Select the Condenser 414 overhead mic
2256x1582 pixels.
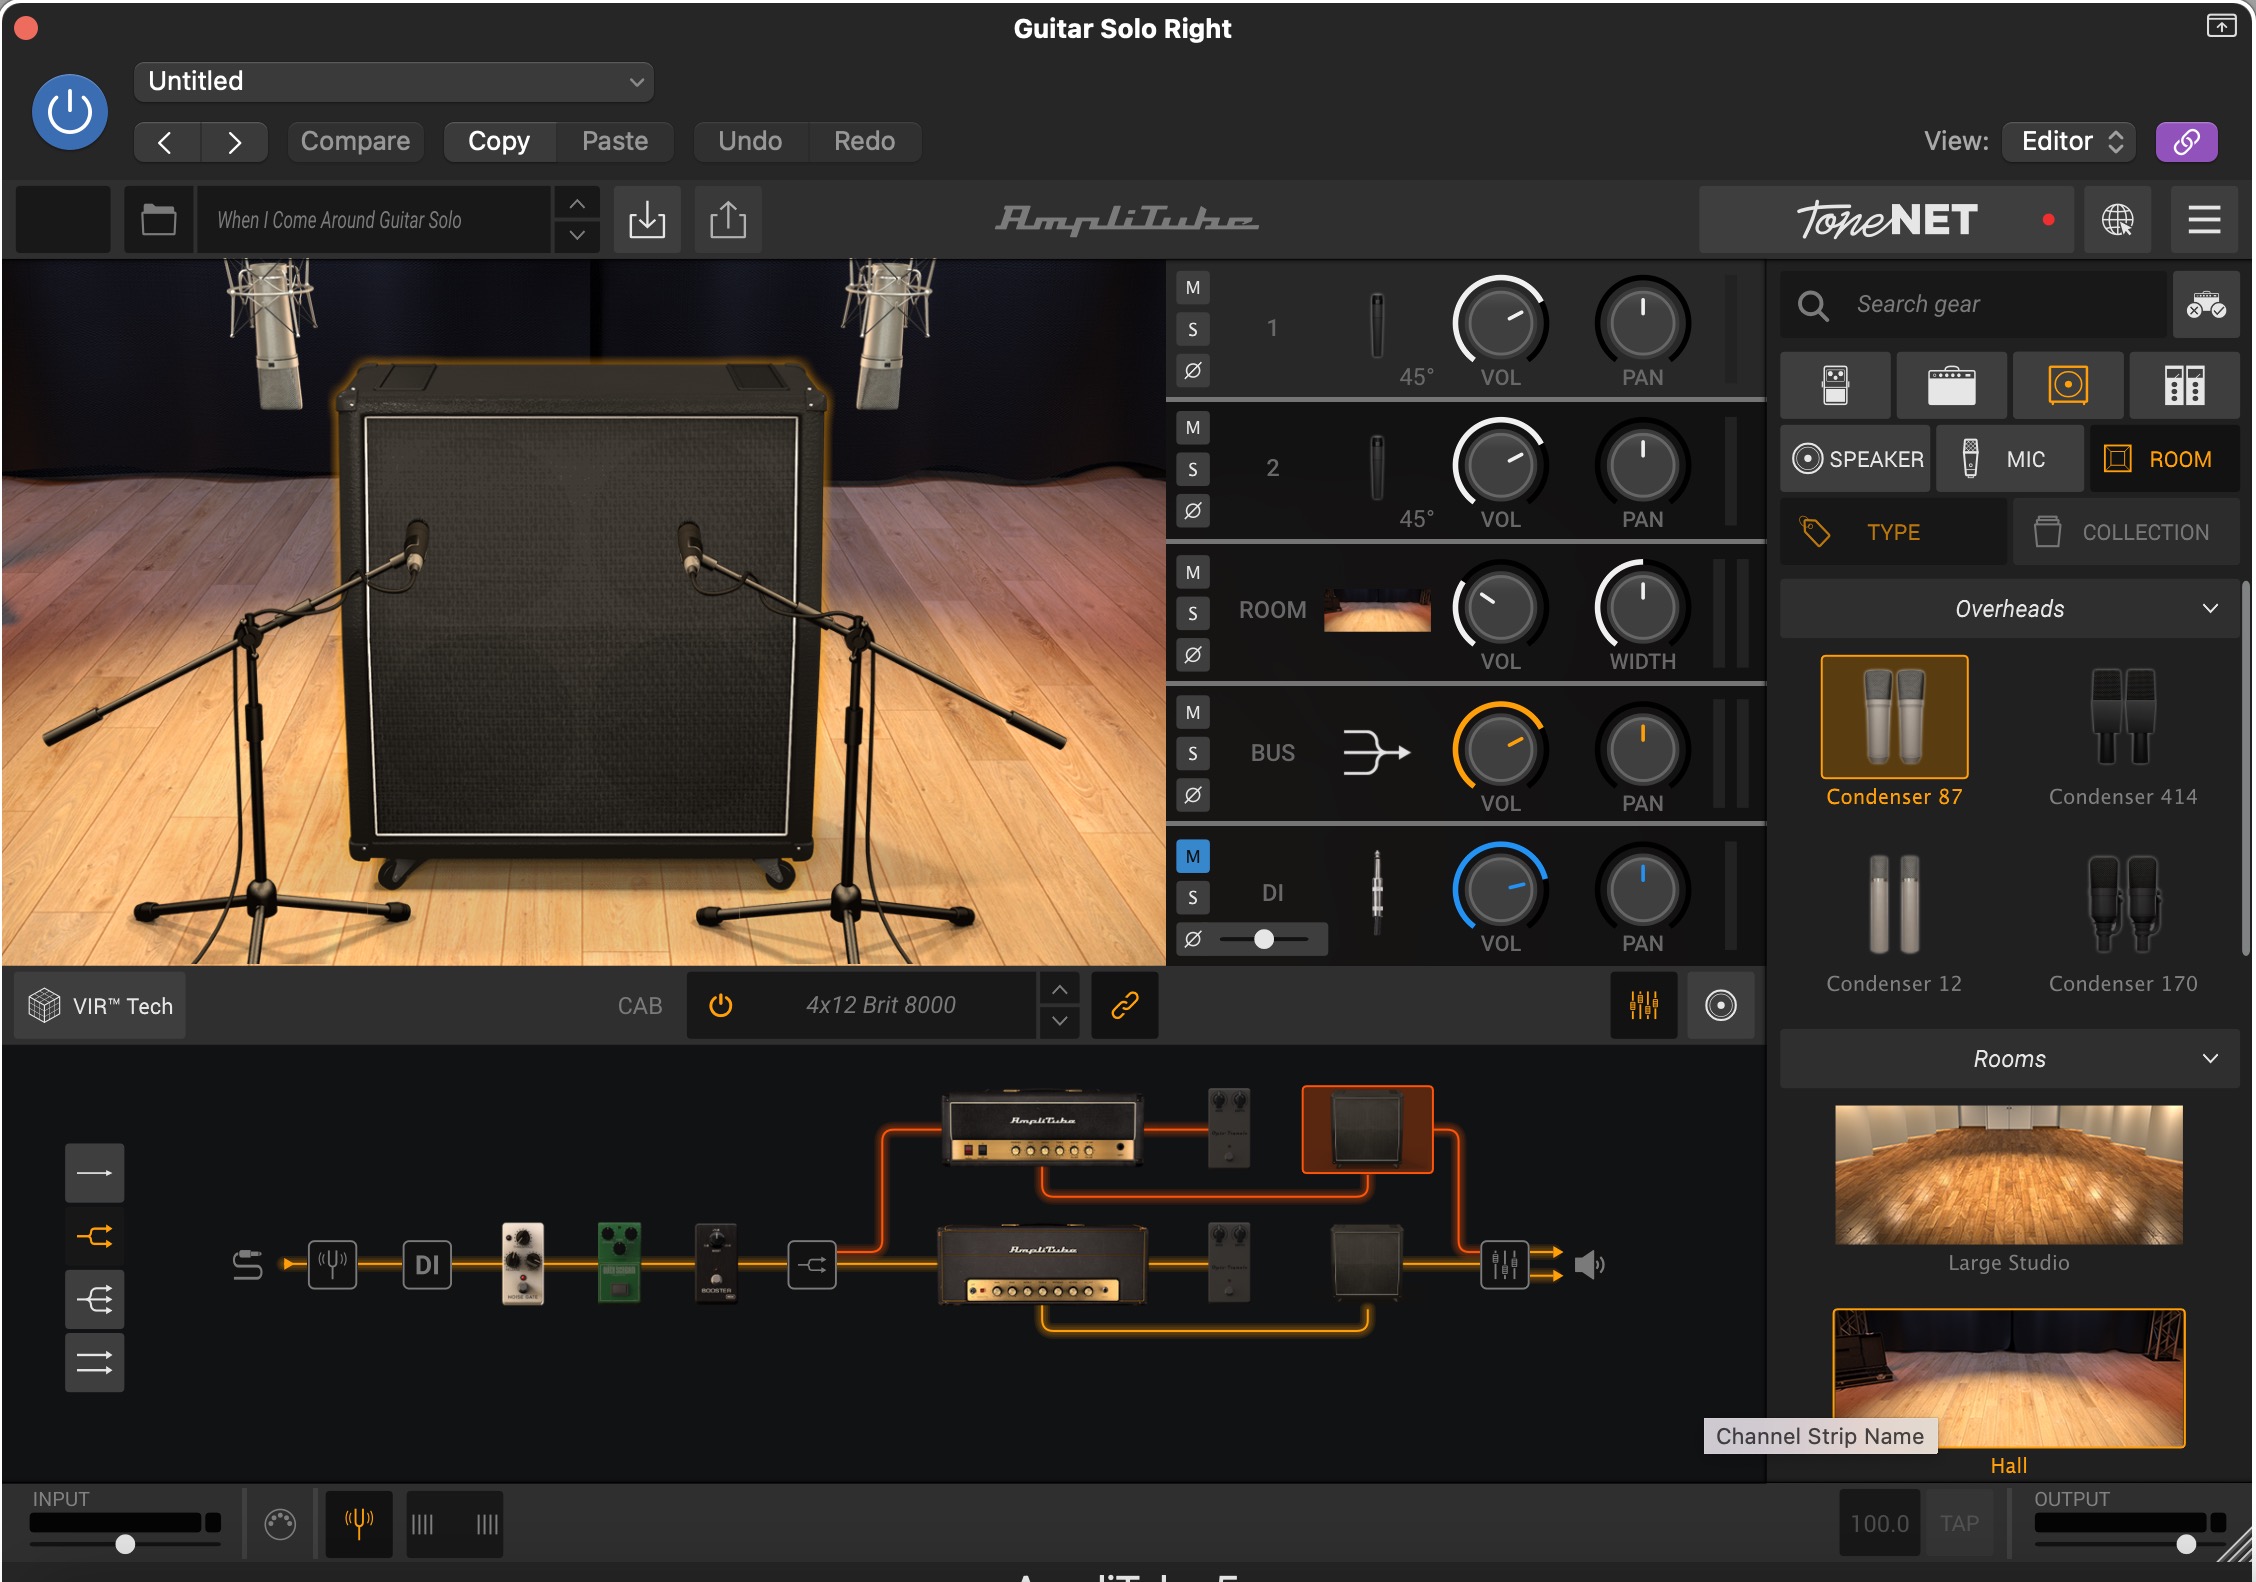[x=2123, y=717]
